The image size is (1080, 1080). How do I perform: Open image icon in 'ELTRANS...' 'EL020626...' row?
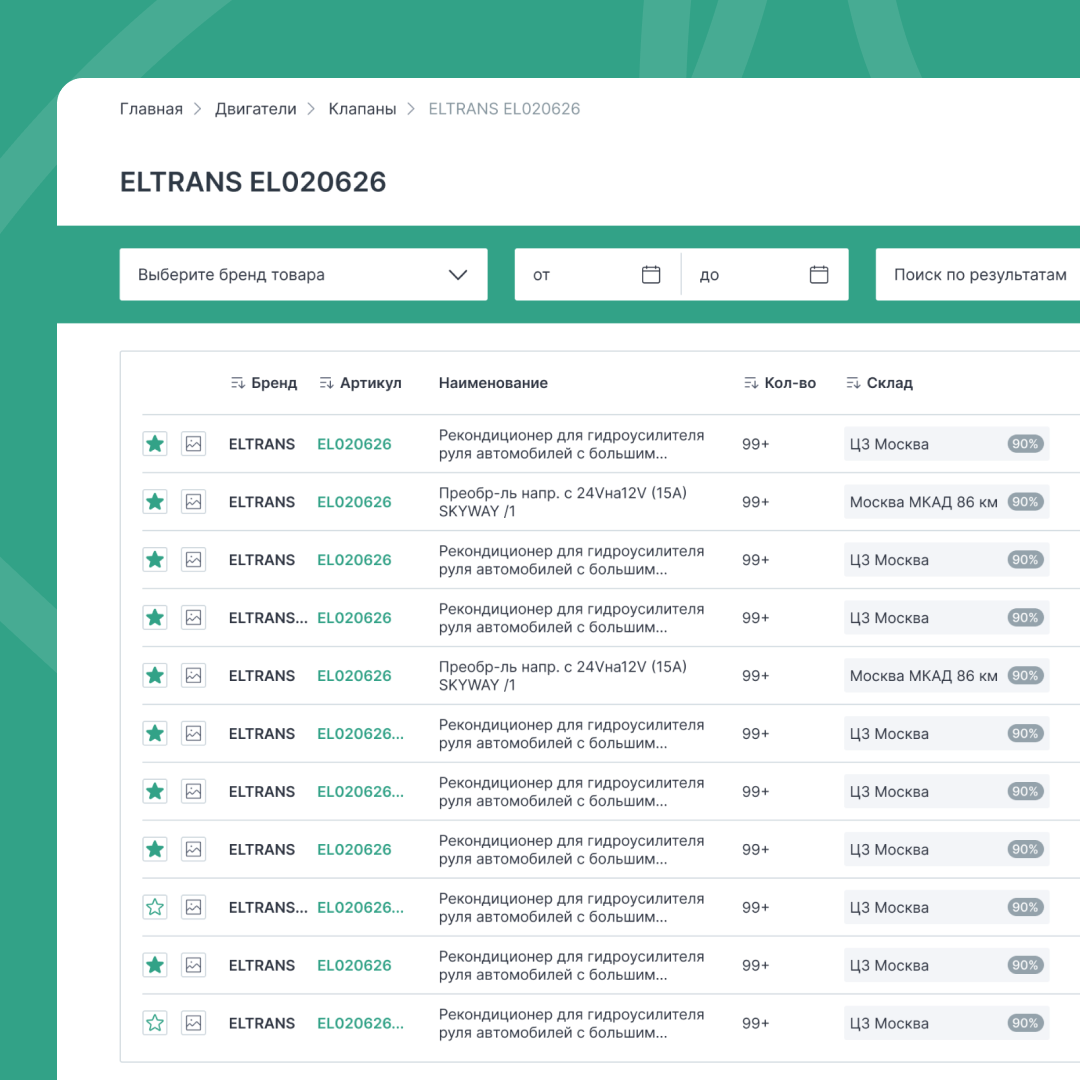tap(194, 907)
